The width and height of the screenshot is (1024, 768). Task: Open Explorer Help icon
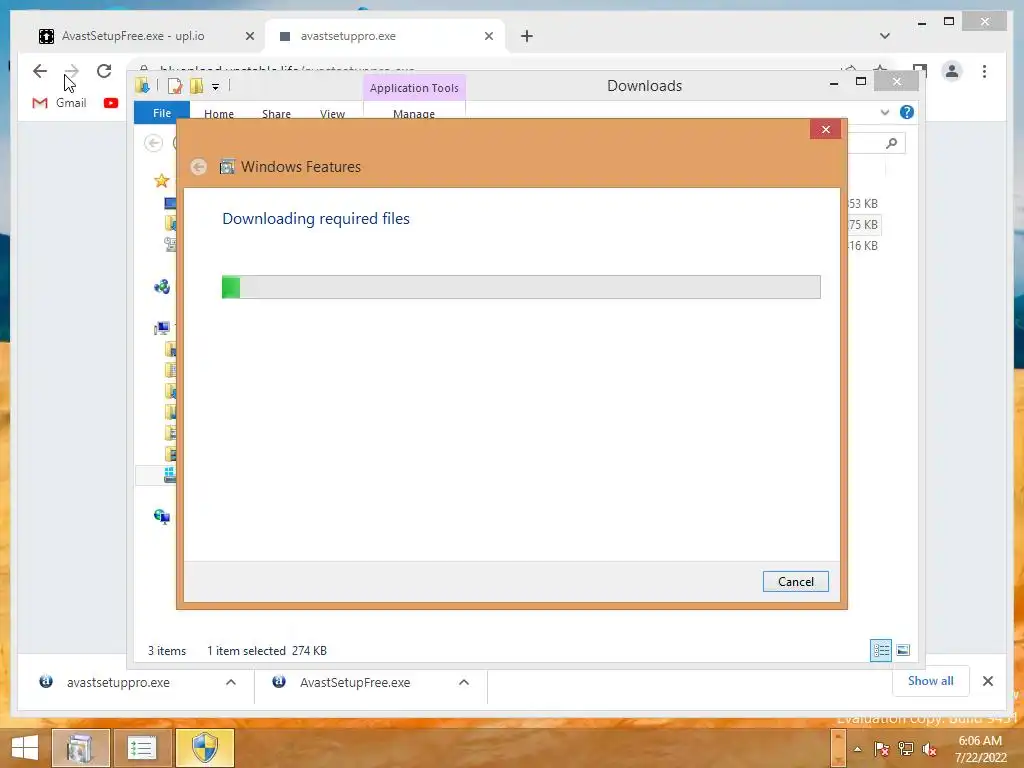pos(906,112)
